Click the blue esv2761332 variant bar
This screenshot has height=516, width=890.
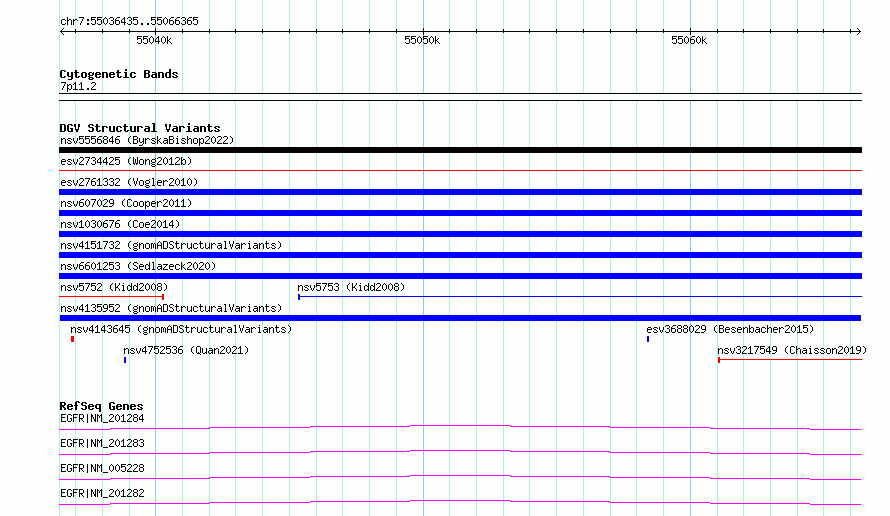pyautogui.click(x=460, y=192)
